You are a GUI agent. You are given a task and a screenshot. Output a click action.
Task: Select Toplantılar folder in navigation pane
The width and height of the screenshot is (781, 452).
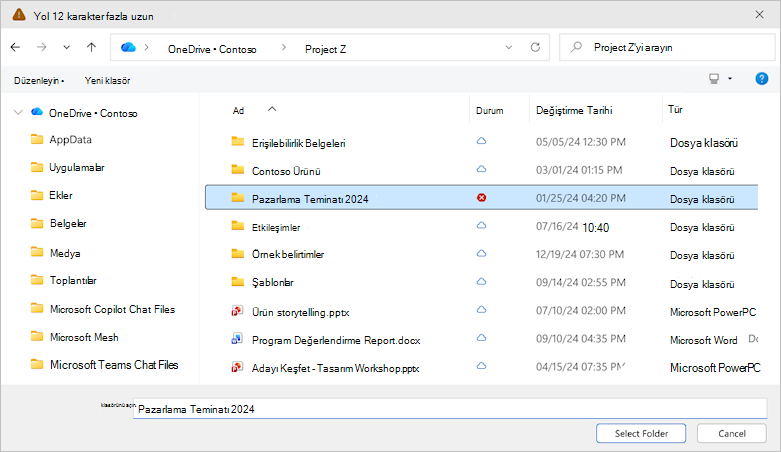[73, 280]
